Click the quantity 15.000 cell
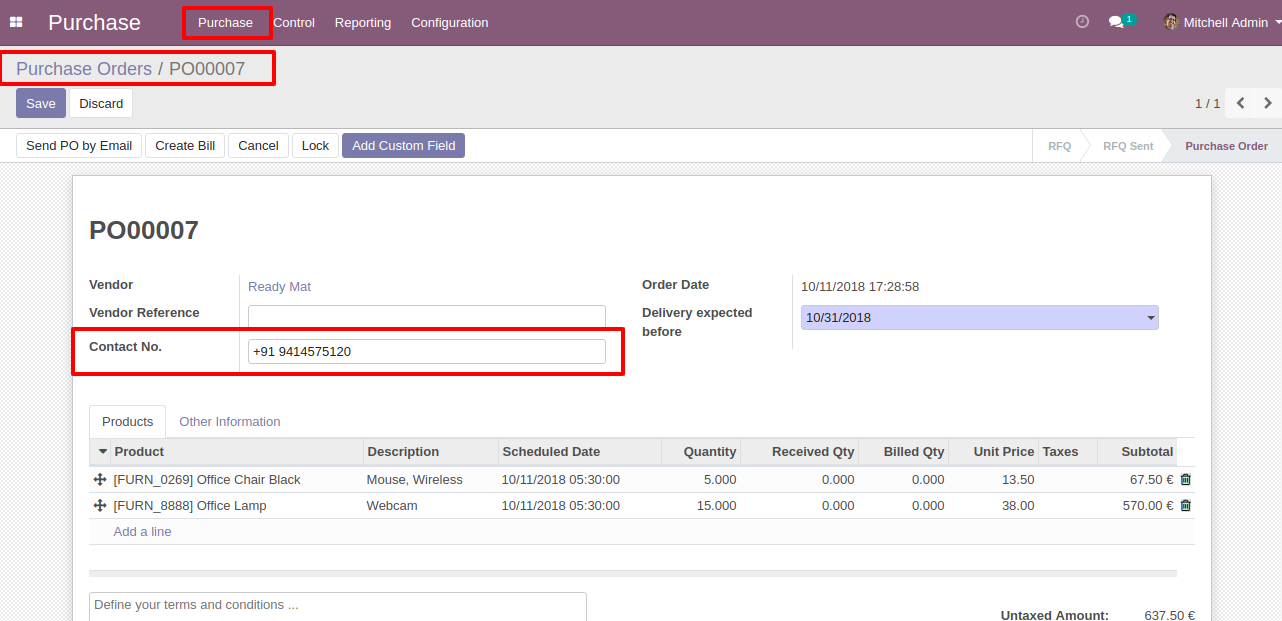The height and width of the screenshot is (621, 1282). (701, 506)
